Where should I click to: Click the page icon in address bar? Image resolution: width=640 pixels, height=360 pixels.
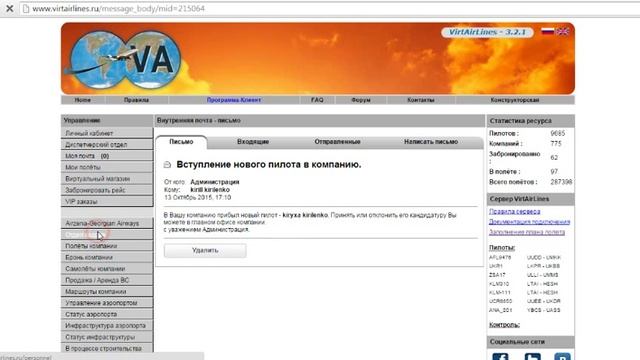point(26,9)
